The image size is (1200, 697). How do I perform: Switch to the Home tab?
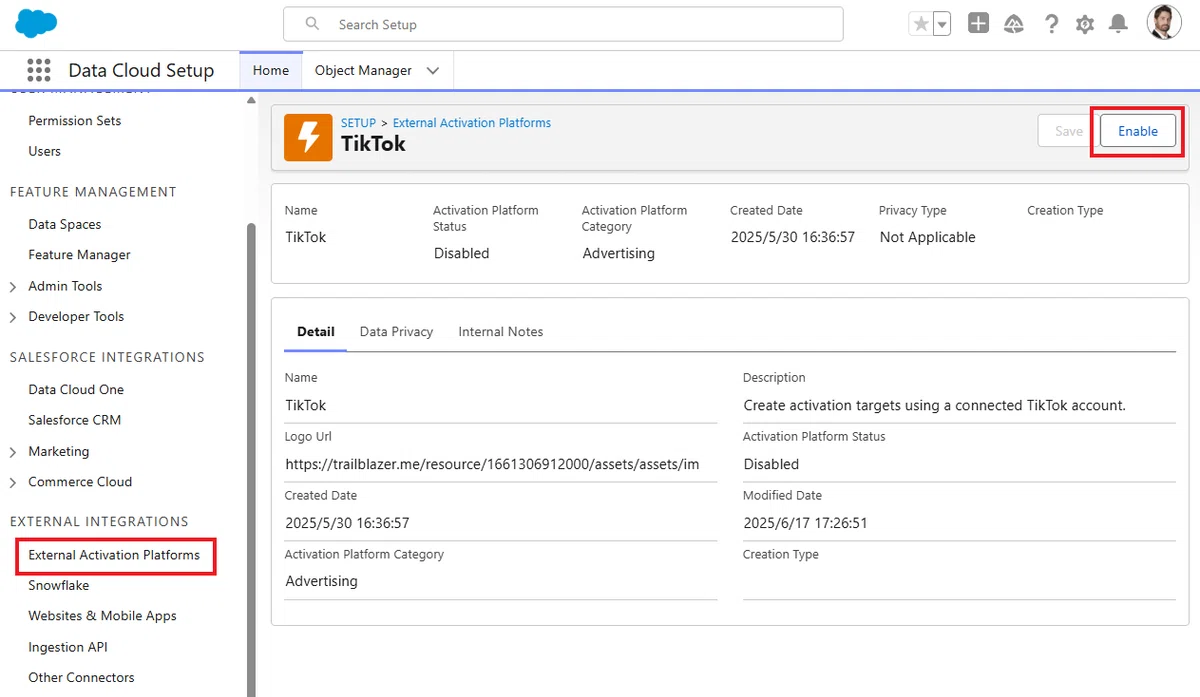(271, 70)
